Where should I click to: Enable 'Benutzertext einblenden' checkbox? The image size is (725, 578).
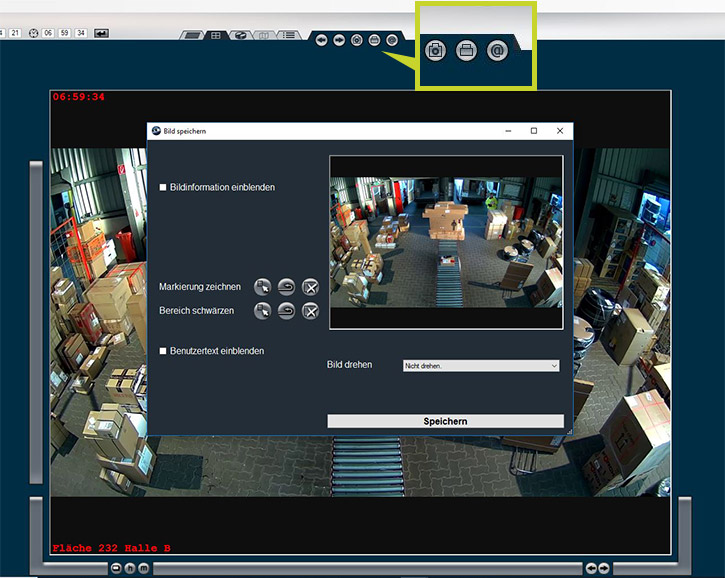pos(163,351)
